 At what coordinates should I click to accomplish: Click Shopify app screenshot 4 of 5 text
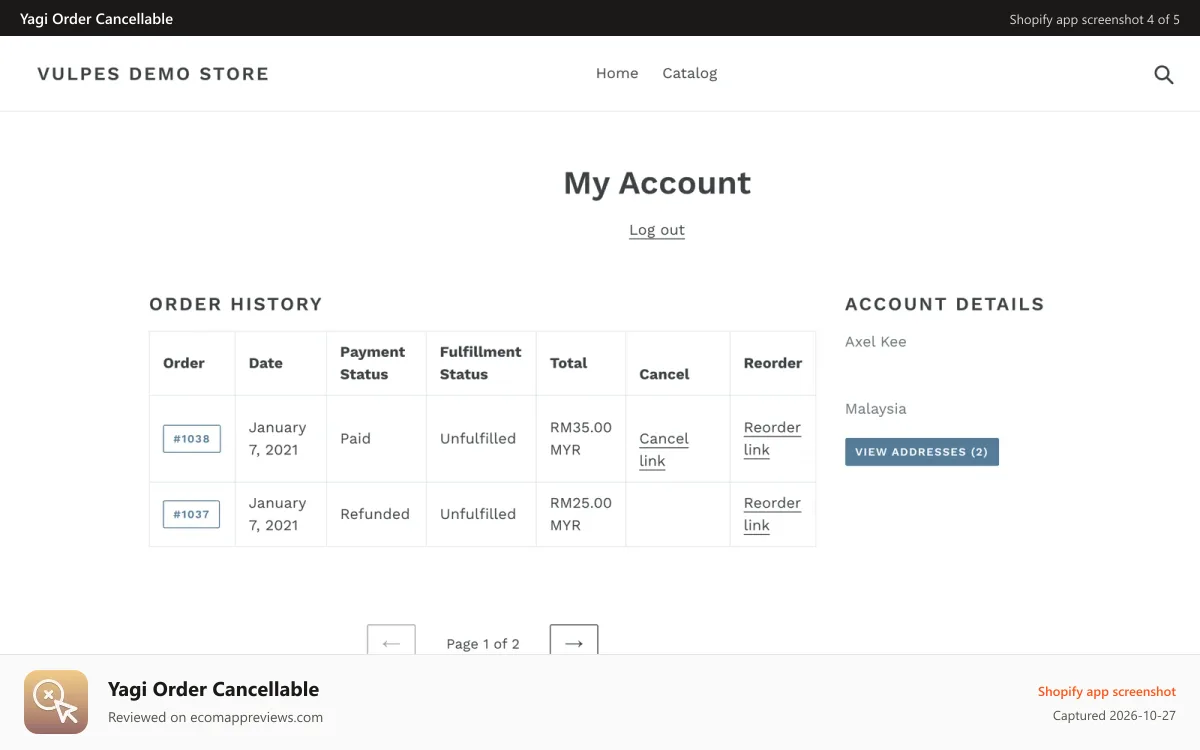point(1094,19)
